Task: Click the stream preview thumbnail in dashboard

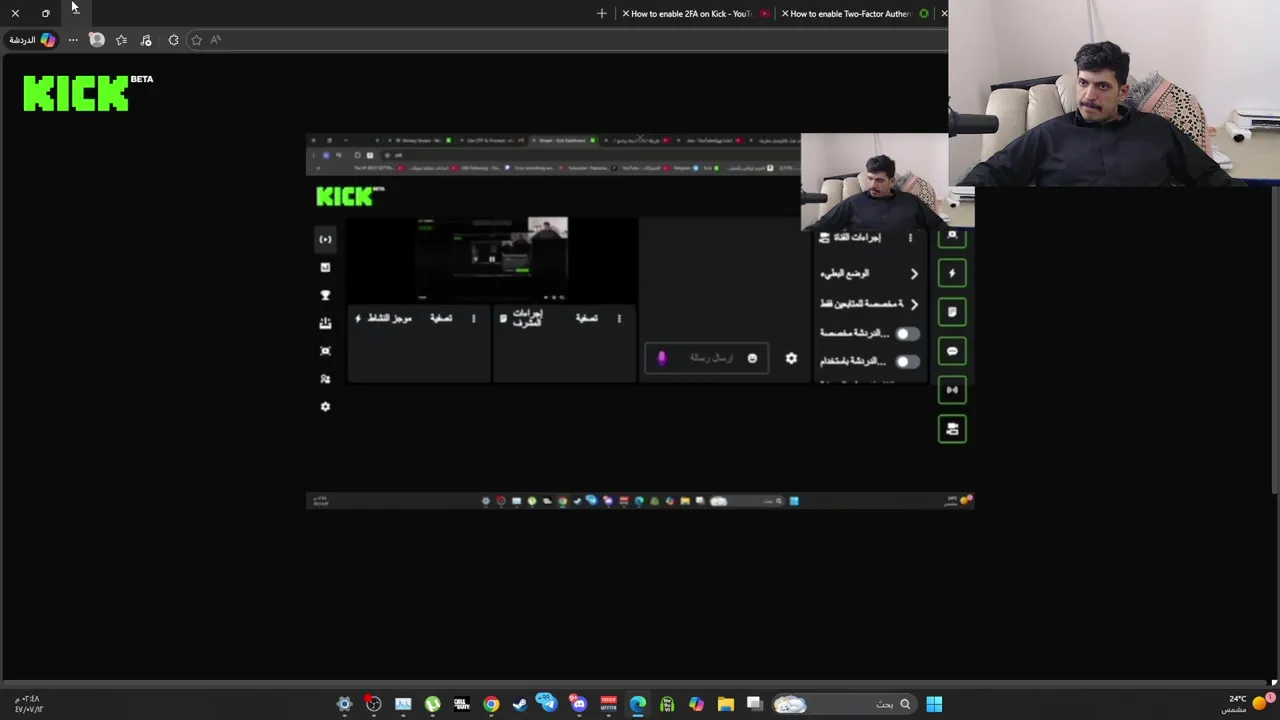Action: [x=493, y=259]
